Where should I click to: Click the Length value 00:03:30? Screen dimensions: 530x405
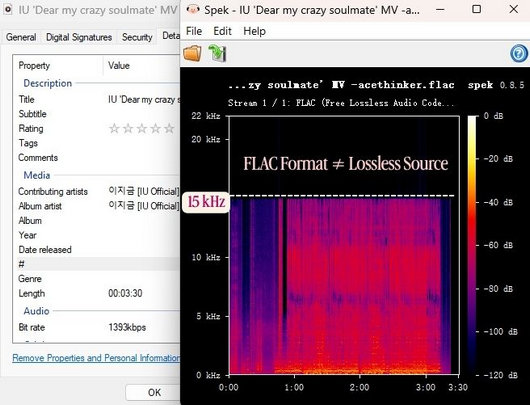click(x=125, y=293)
